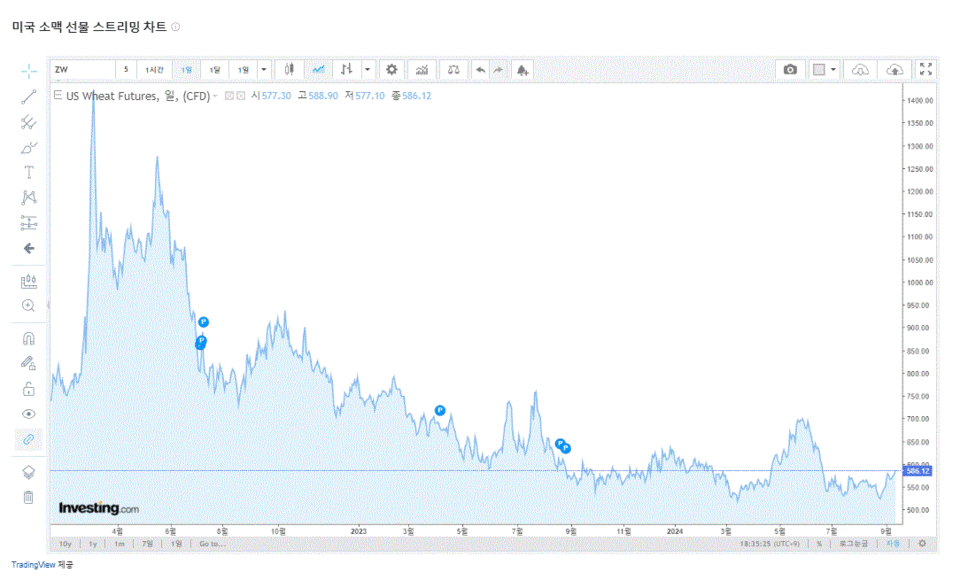Select the 1시간 interval tab
The image size is (960, 580).
154,69
